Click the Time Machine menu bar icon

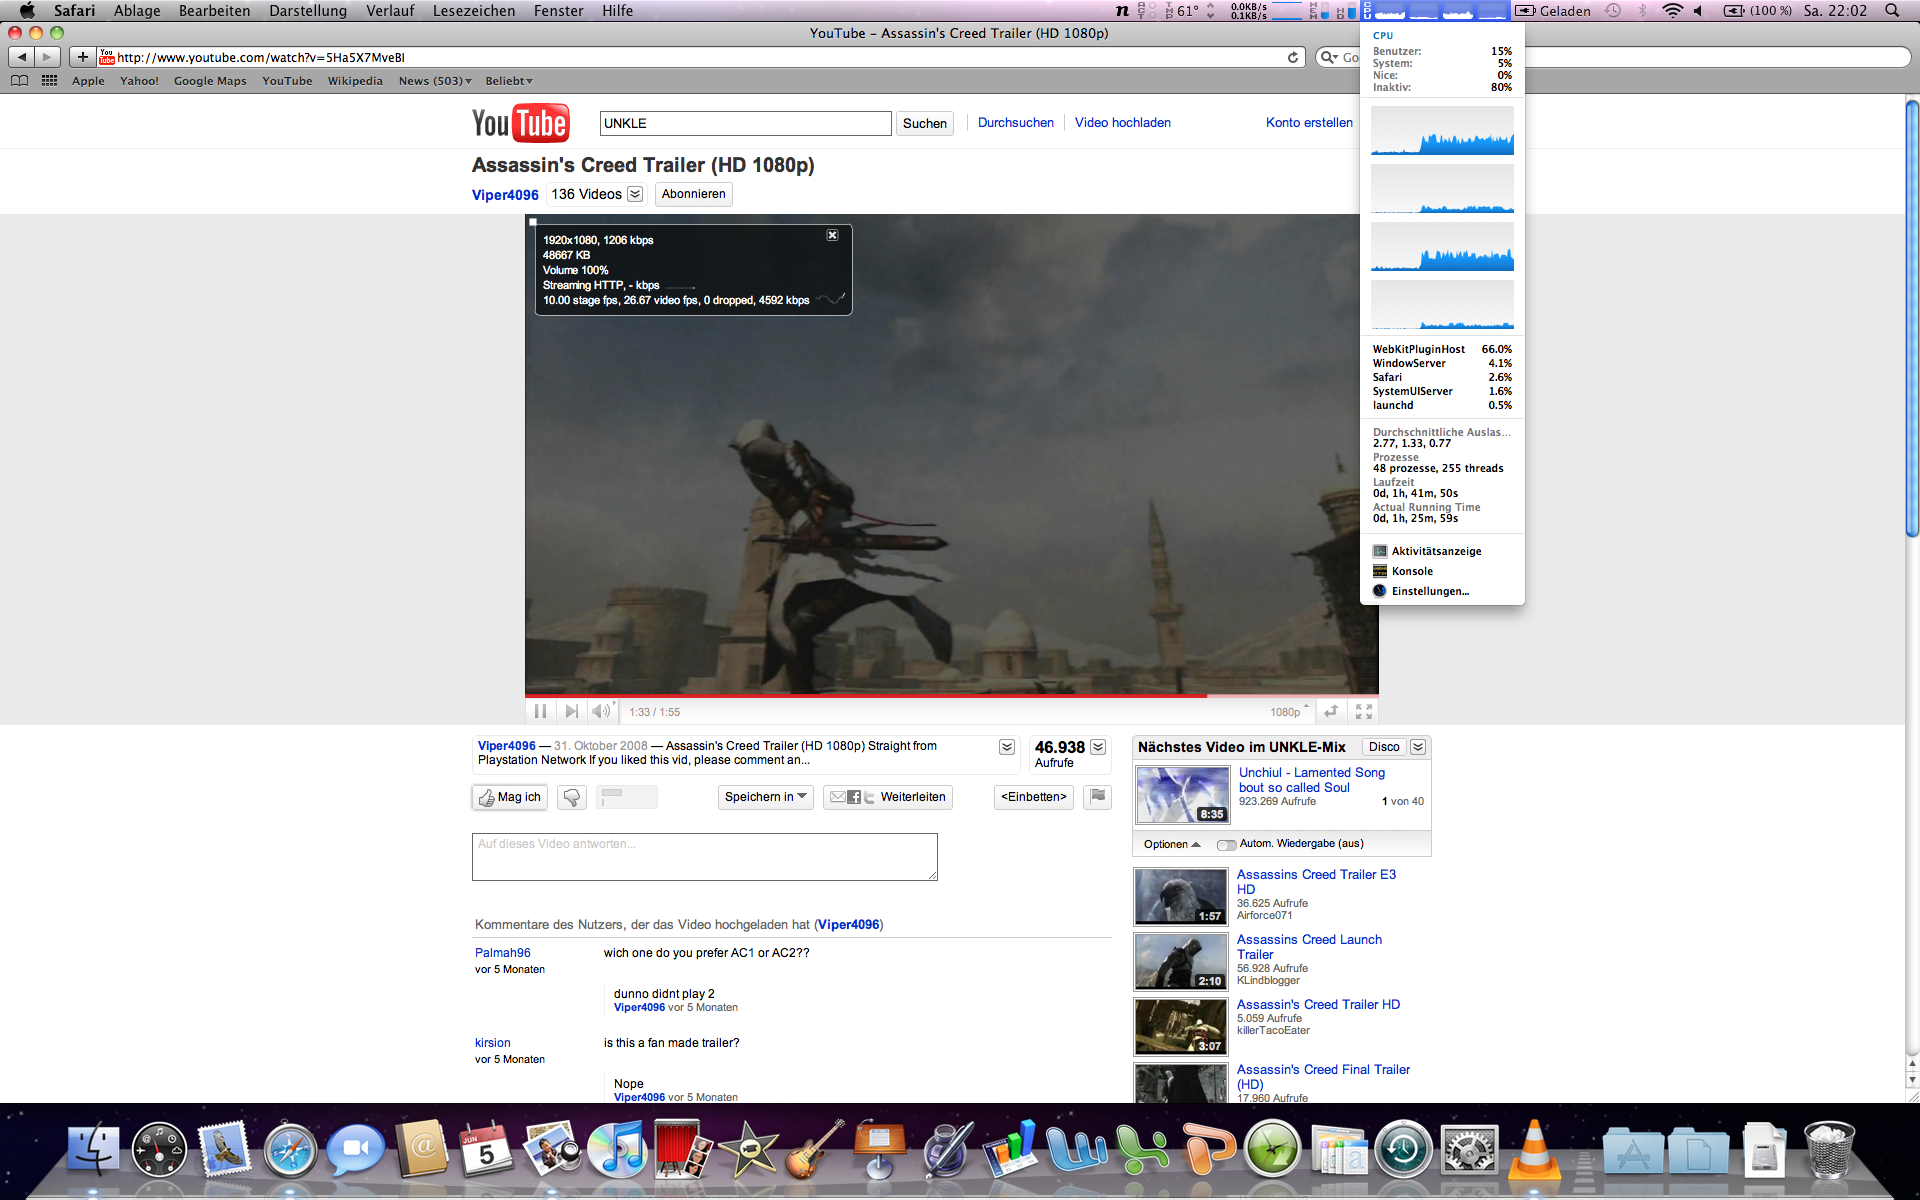[1613, 10]
